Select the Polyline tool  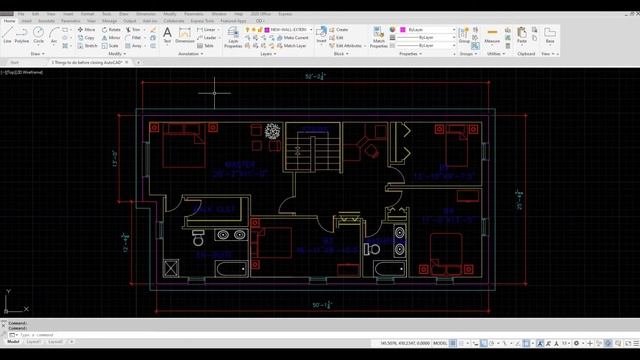pyautogui.click(x=22, y=35)
